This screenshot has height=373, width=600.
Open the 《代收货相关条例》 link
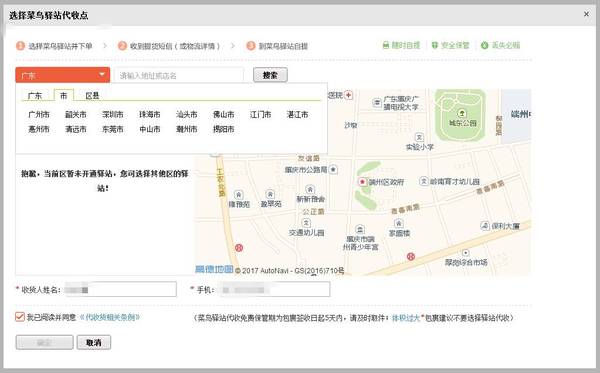(110, 317)
